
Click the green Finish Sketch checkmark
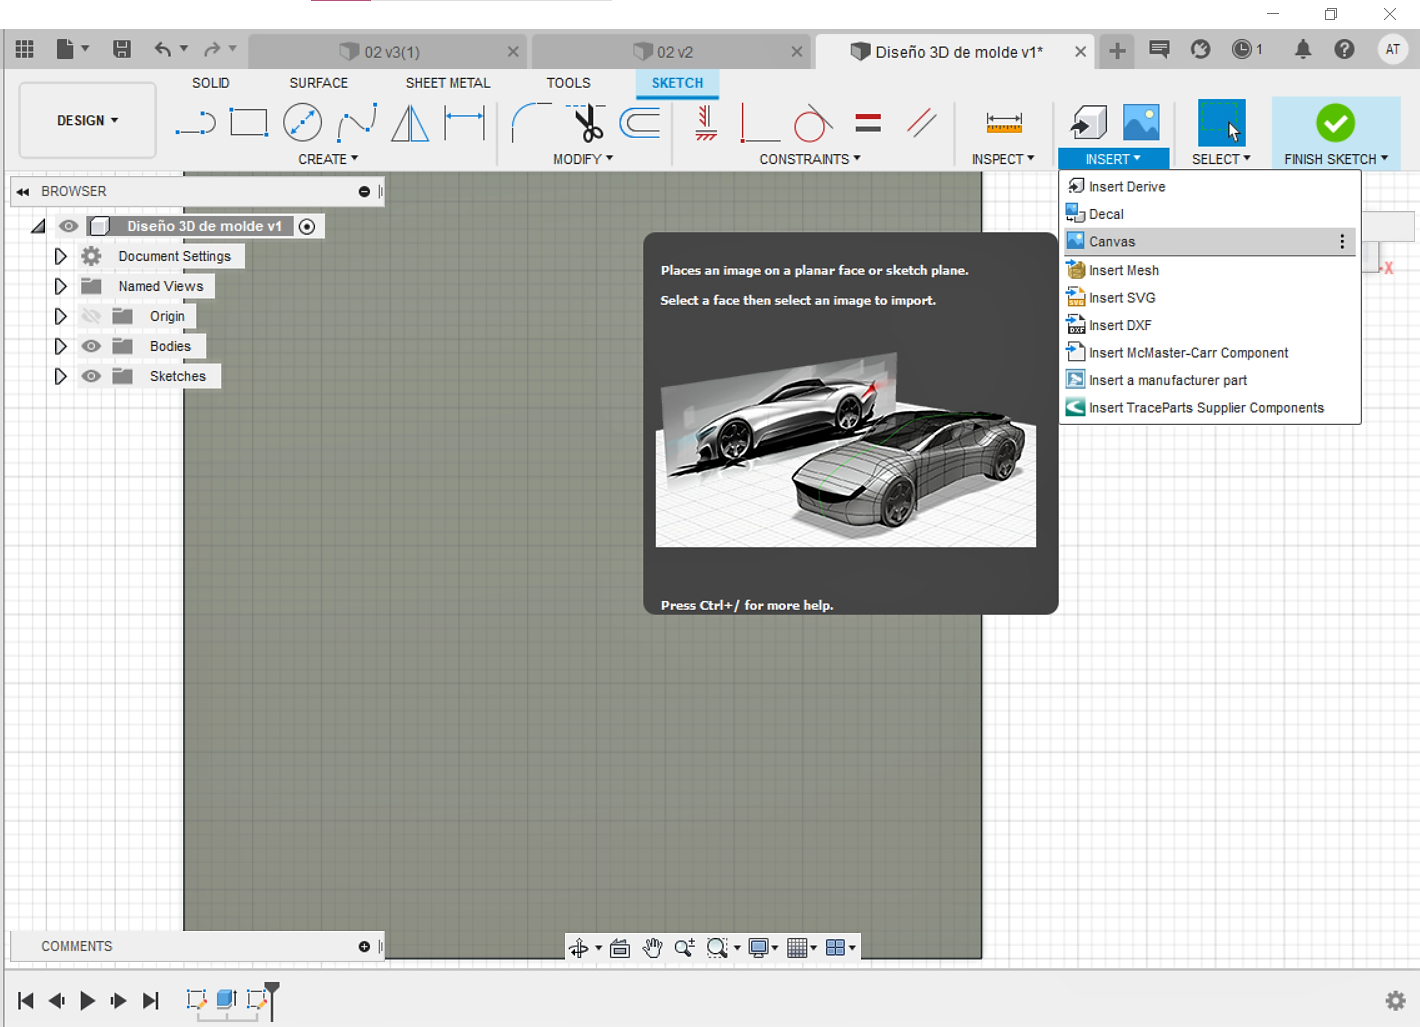pyautogui.click(x=1335, y=123)
